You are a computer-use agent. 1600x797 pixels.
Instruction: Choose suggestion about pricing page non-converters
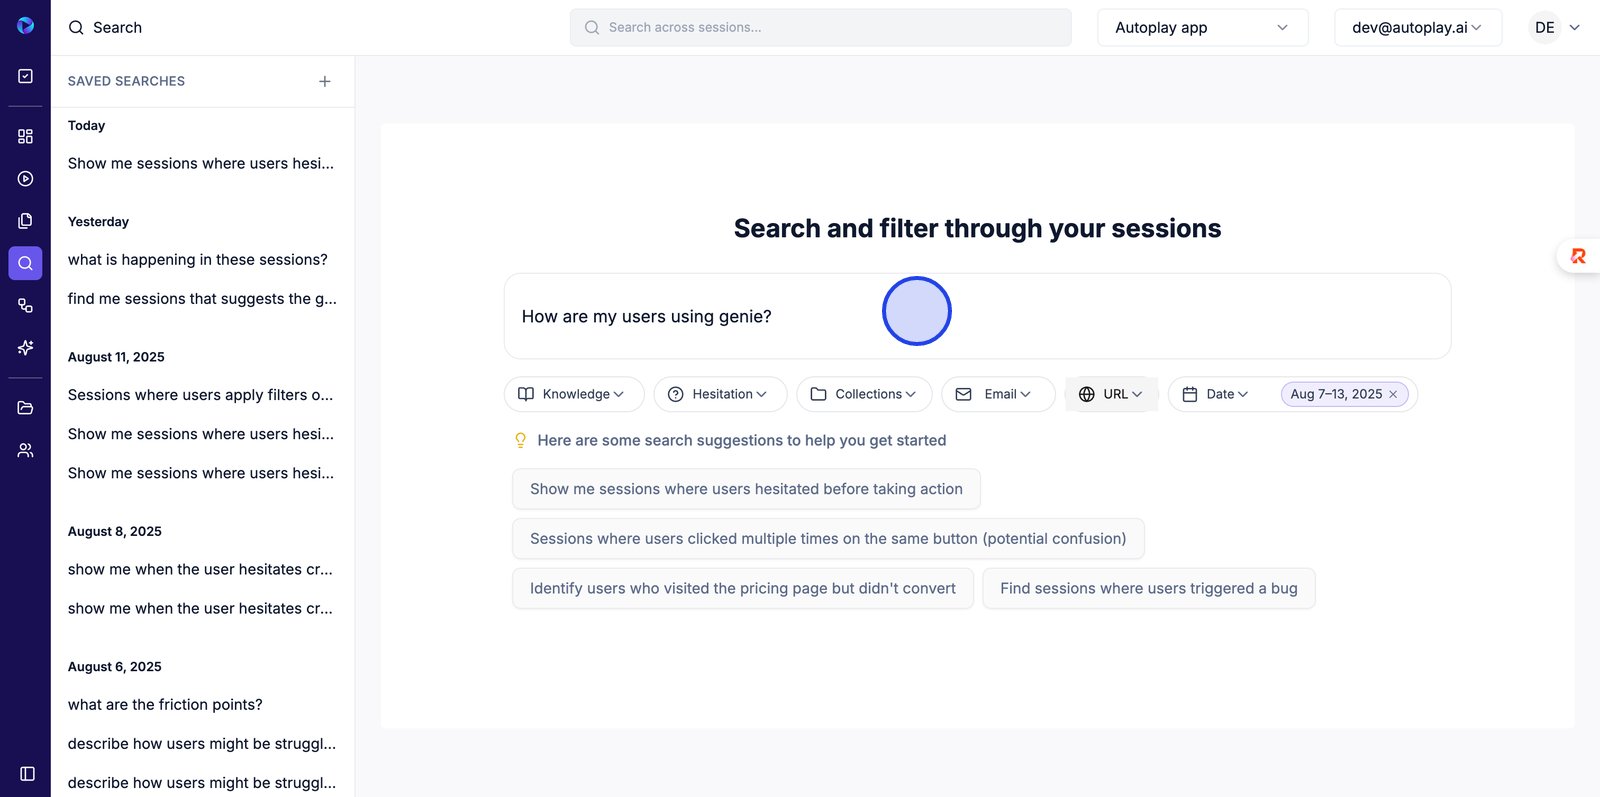[x=742, y=588]
